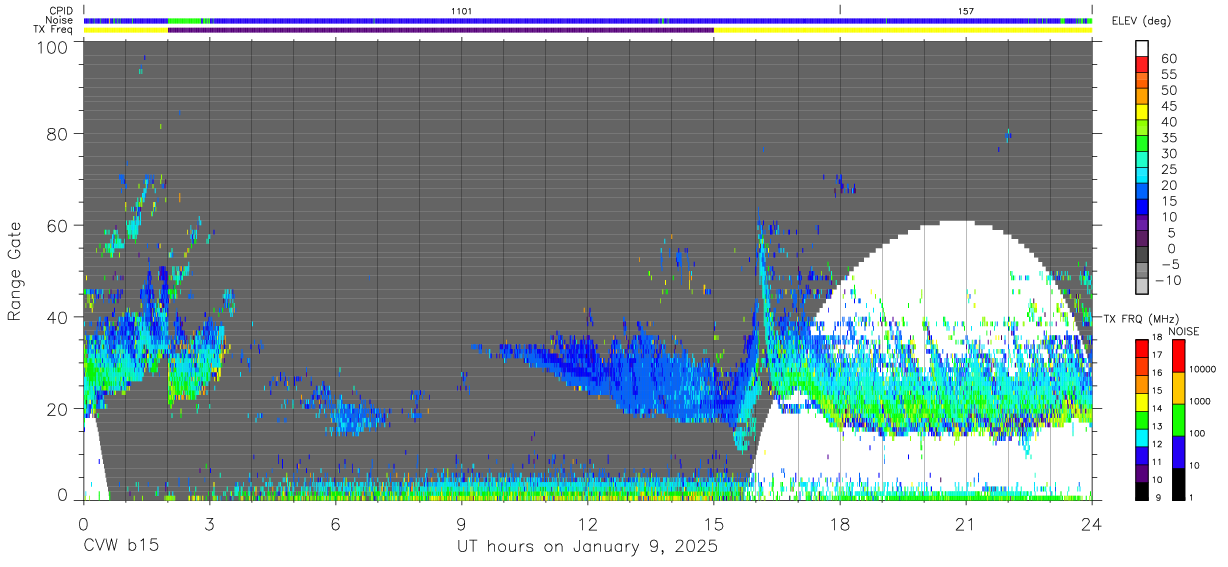Select the black bottom segment of TX FRQ colorbar
The image size is (1228, 567).
click(x=1142, y=490)
